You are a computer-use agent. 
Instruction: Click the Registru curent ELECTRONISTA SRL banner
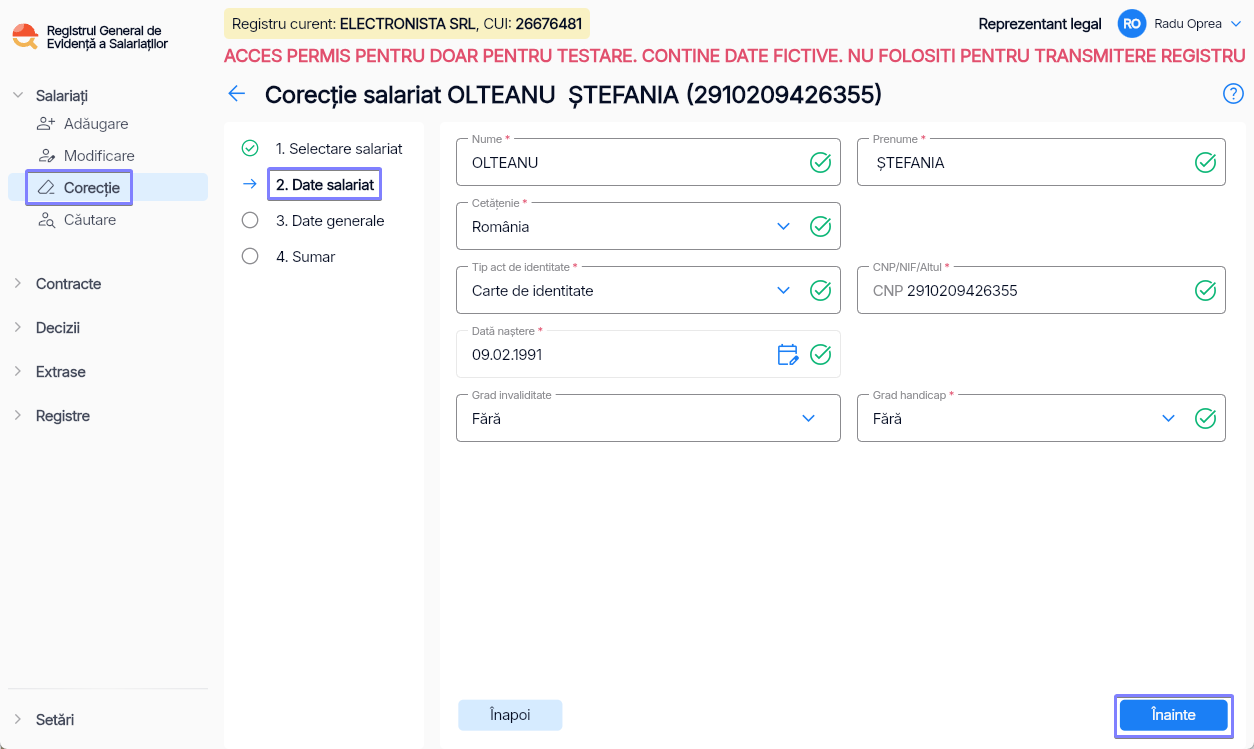tap(407, 24)
